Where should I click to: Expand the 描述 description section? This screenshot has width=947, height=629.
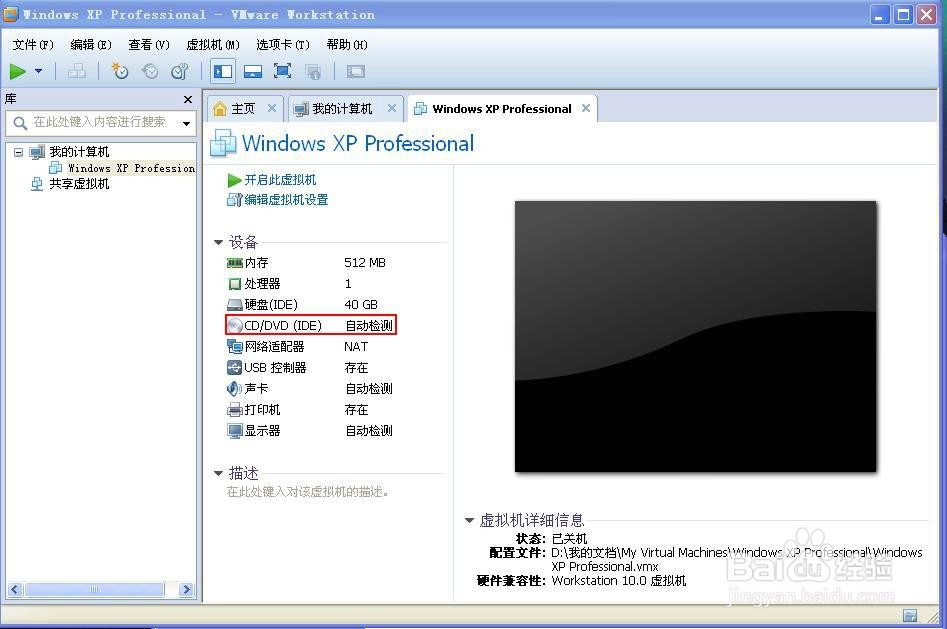click(x=218, y=473)
